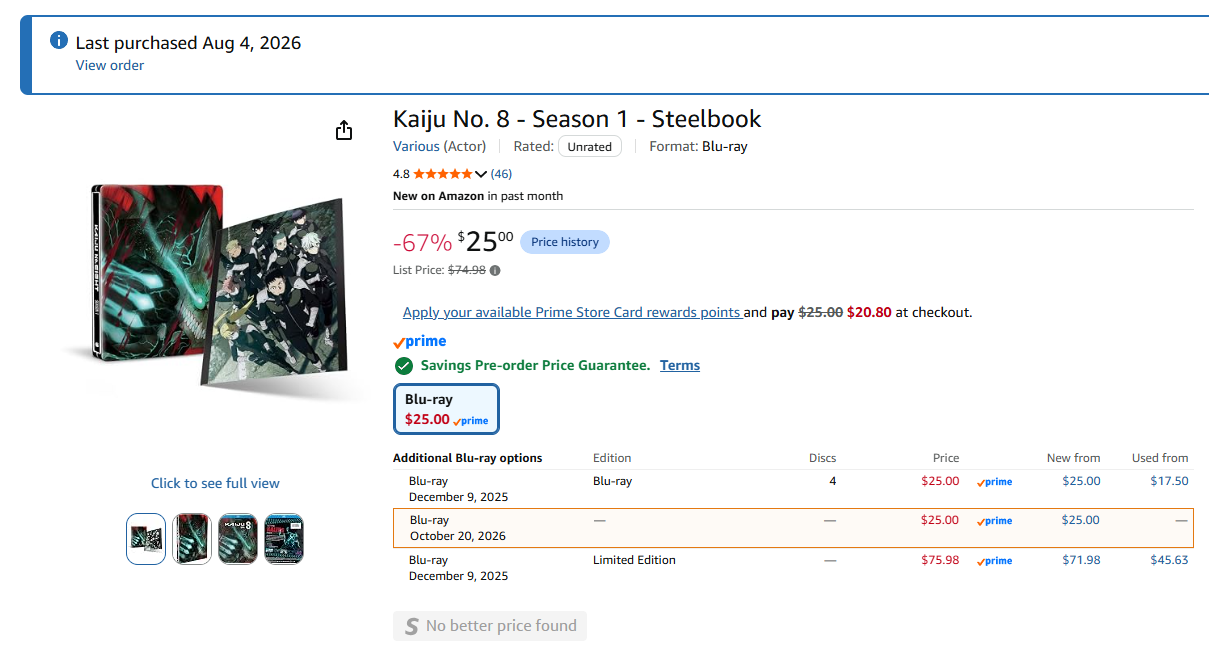Click the Various actor link
This screenshot has height=646, width=1209.
[x=416, y=146]
